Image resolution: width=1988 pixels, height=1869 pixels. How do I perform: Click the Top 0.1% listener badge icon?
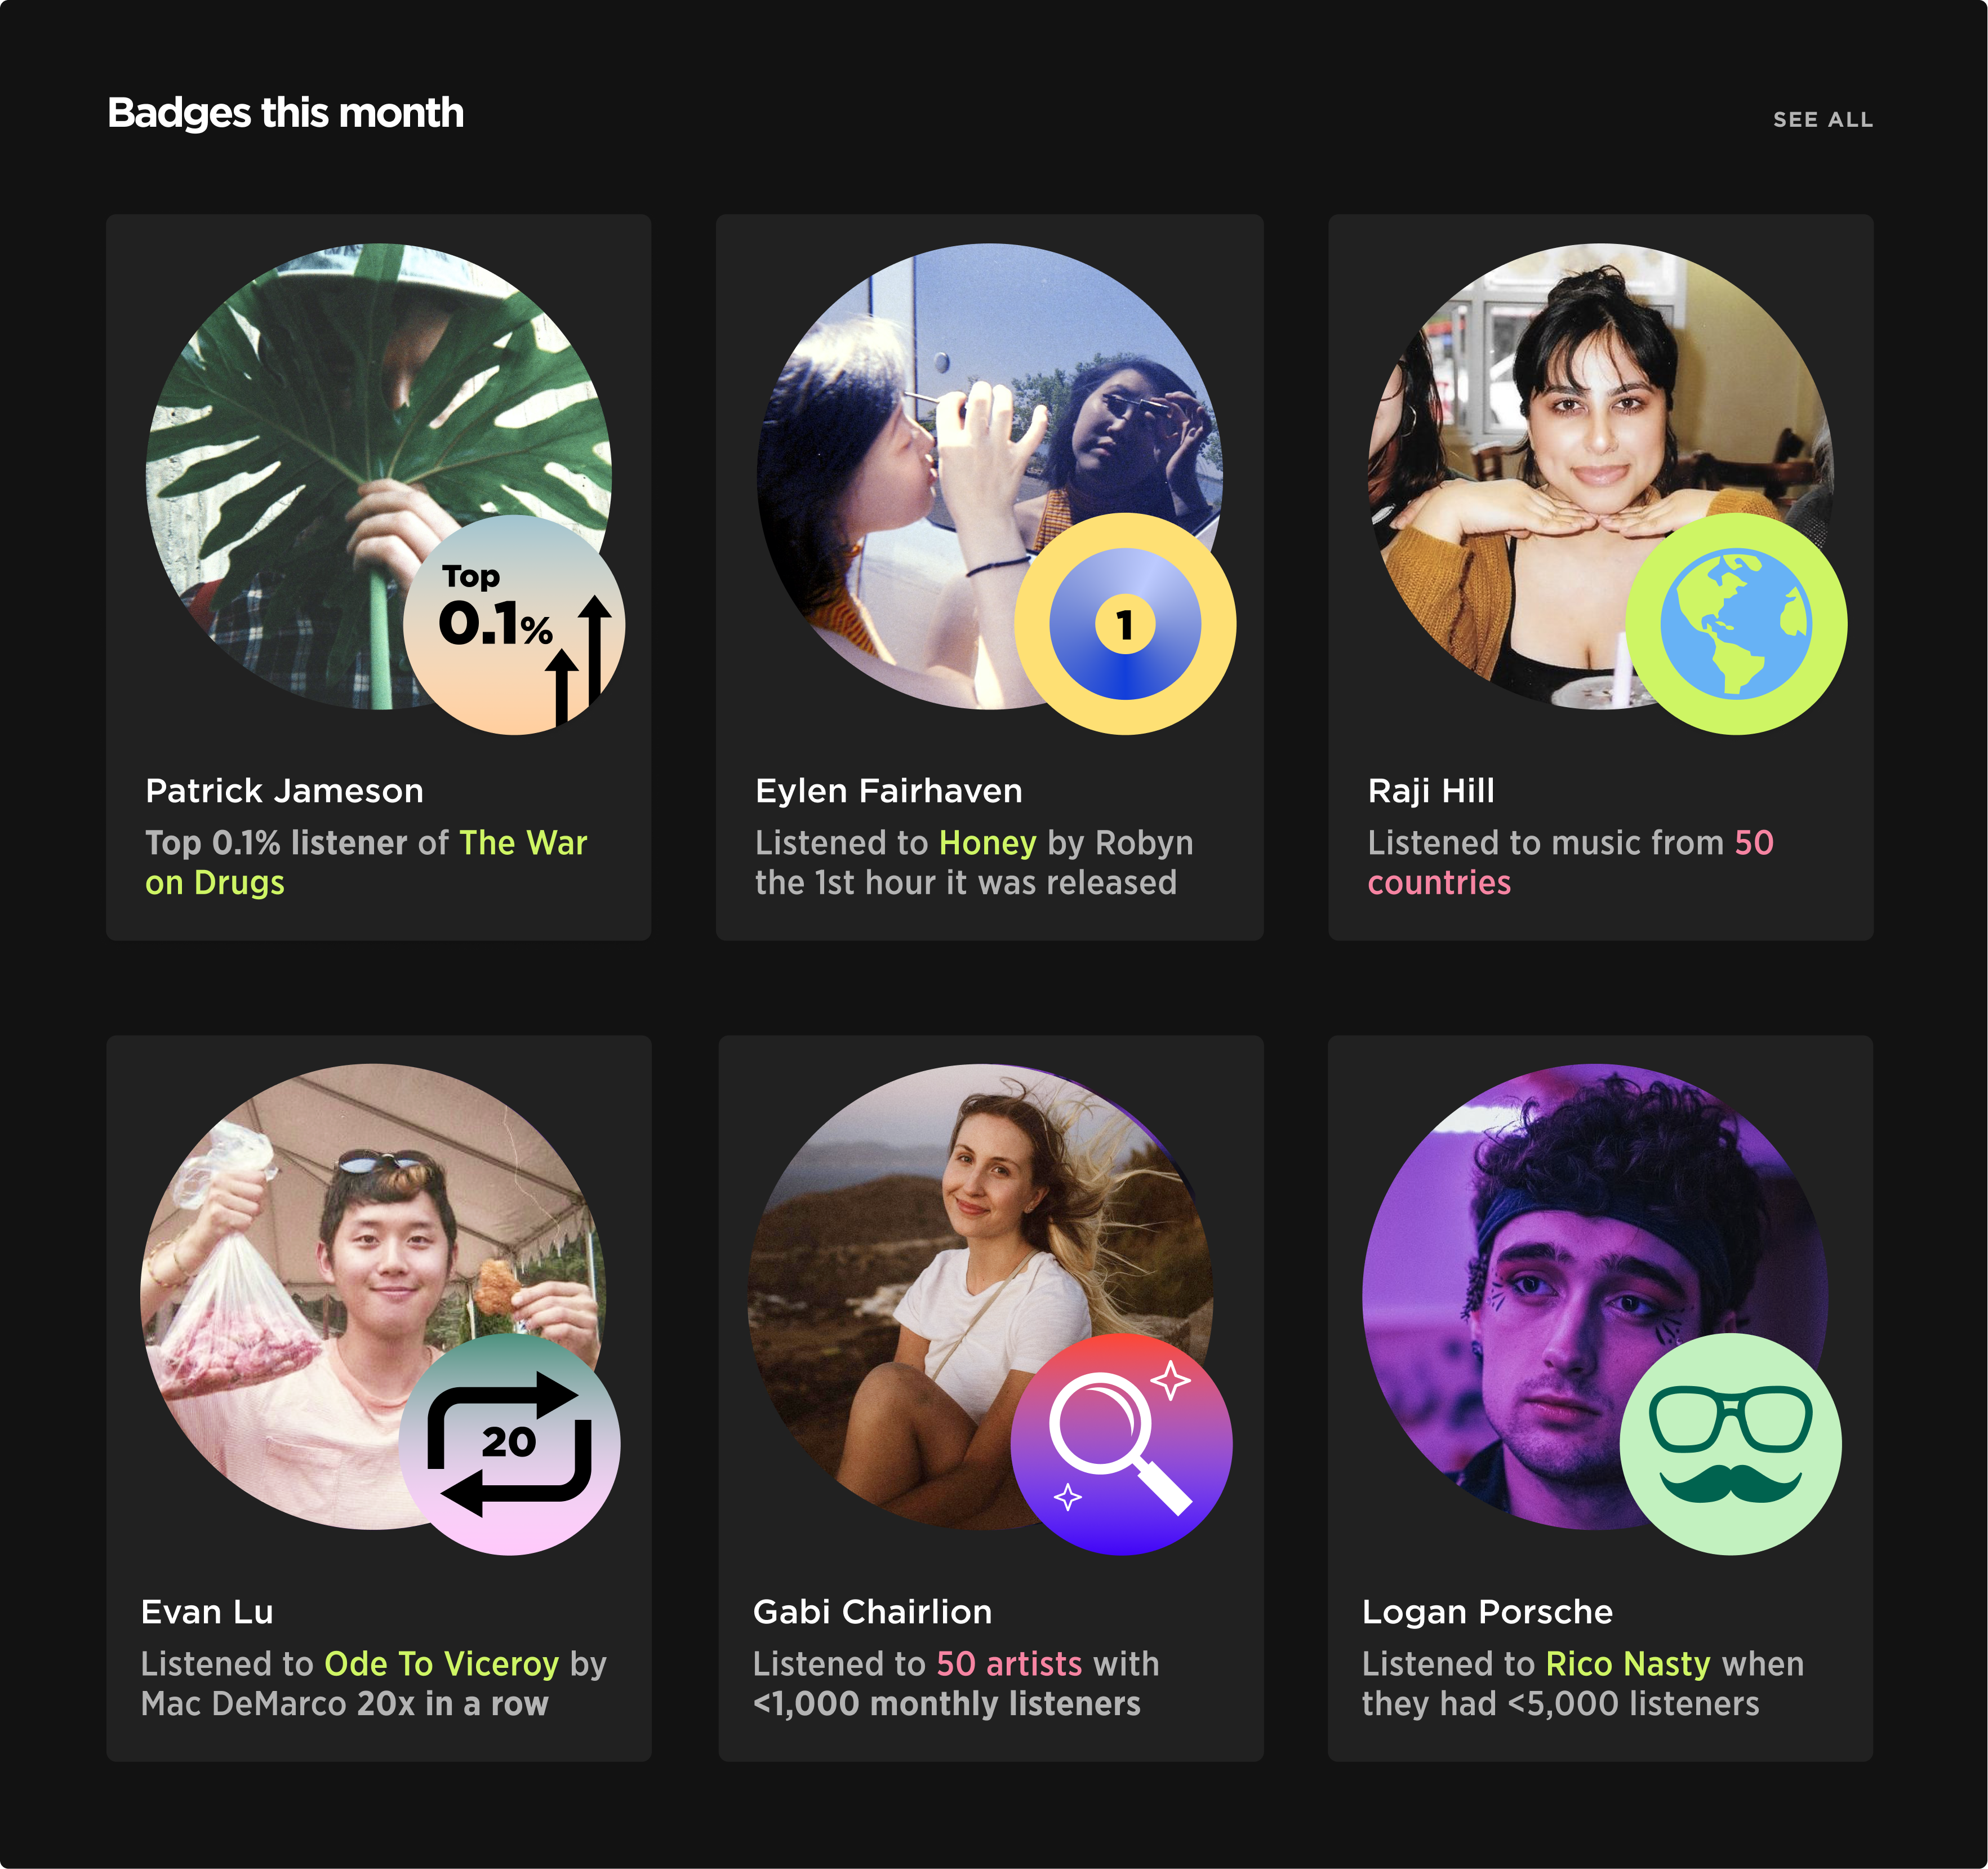pyautogui.click(x=513, y=625)
